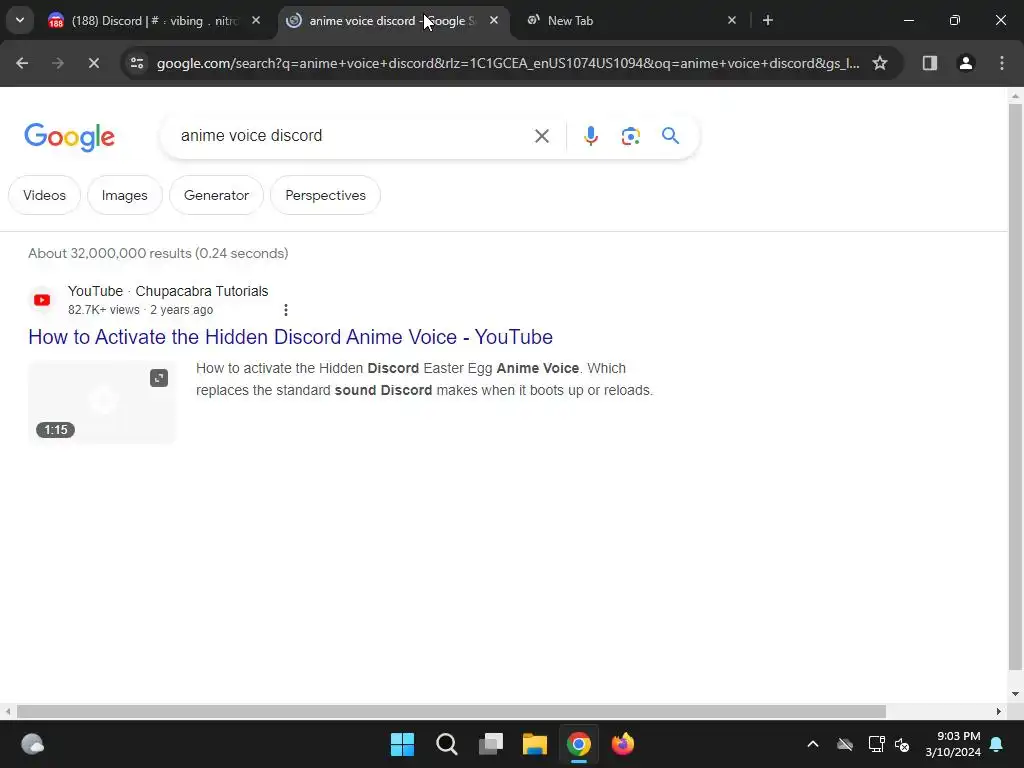Close the Discord tab
The height and width of the screenshot is (768, 1024).
point(256,21)
